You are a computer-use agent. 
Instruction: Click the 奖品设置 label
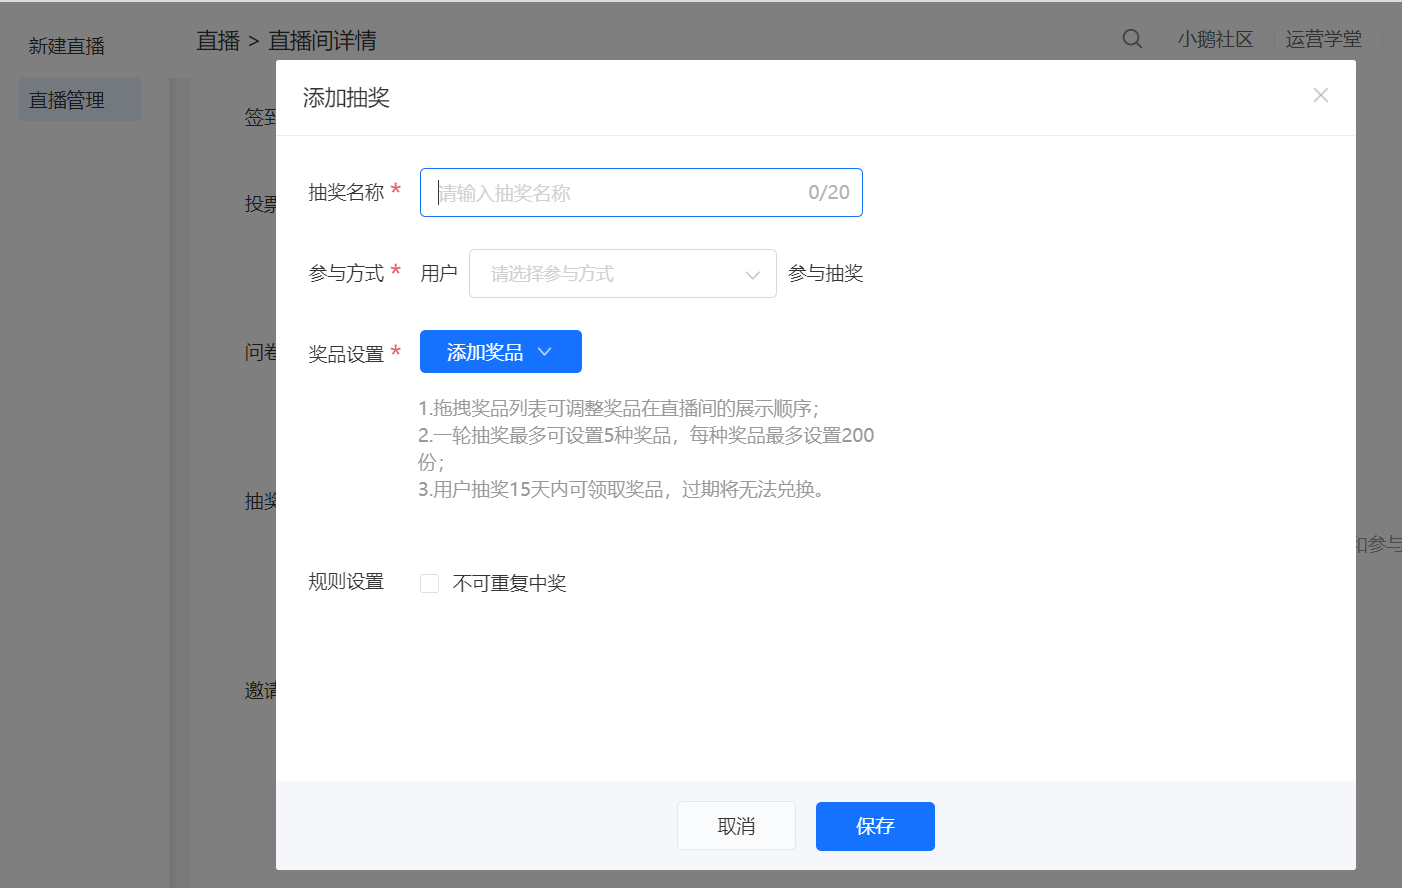pyautogui.click(x=346, y=354)
